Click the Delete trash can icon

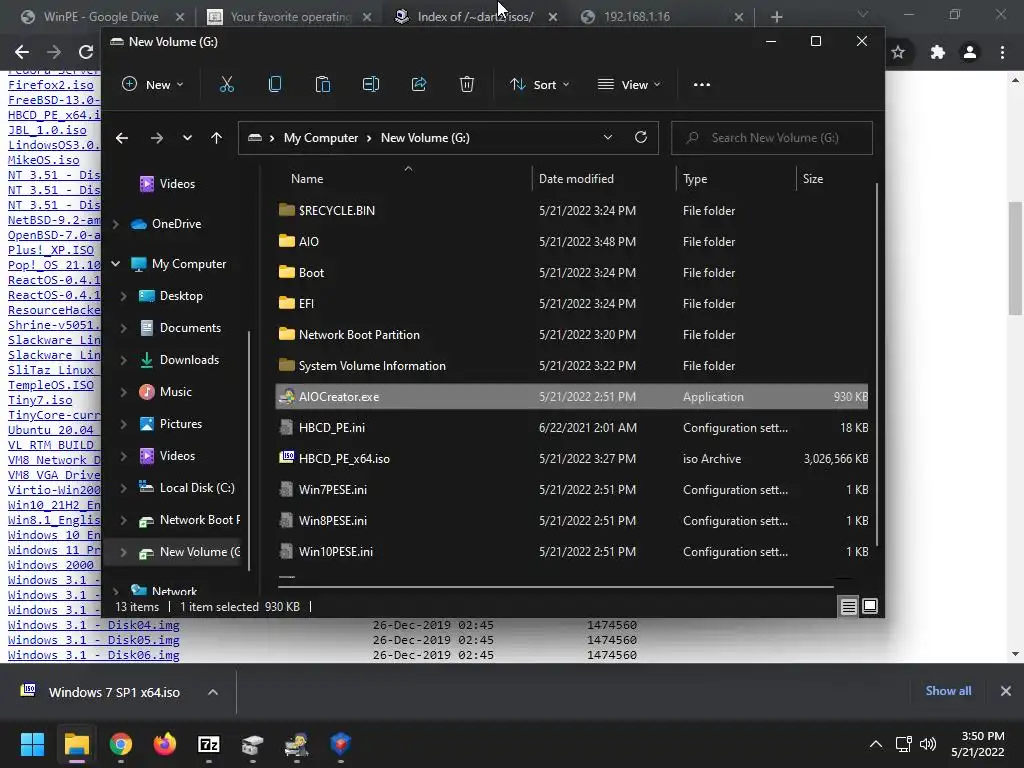466,84
